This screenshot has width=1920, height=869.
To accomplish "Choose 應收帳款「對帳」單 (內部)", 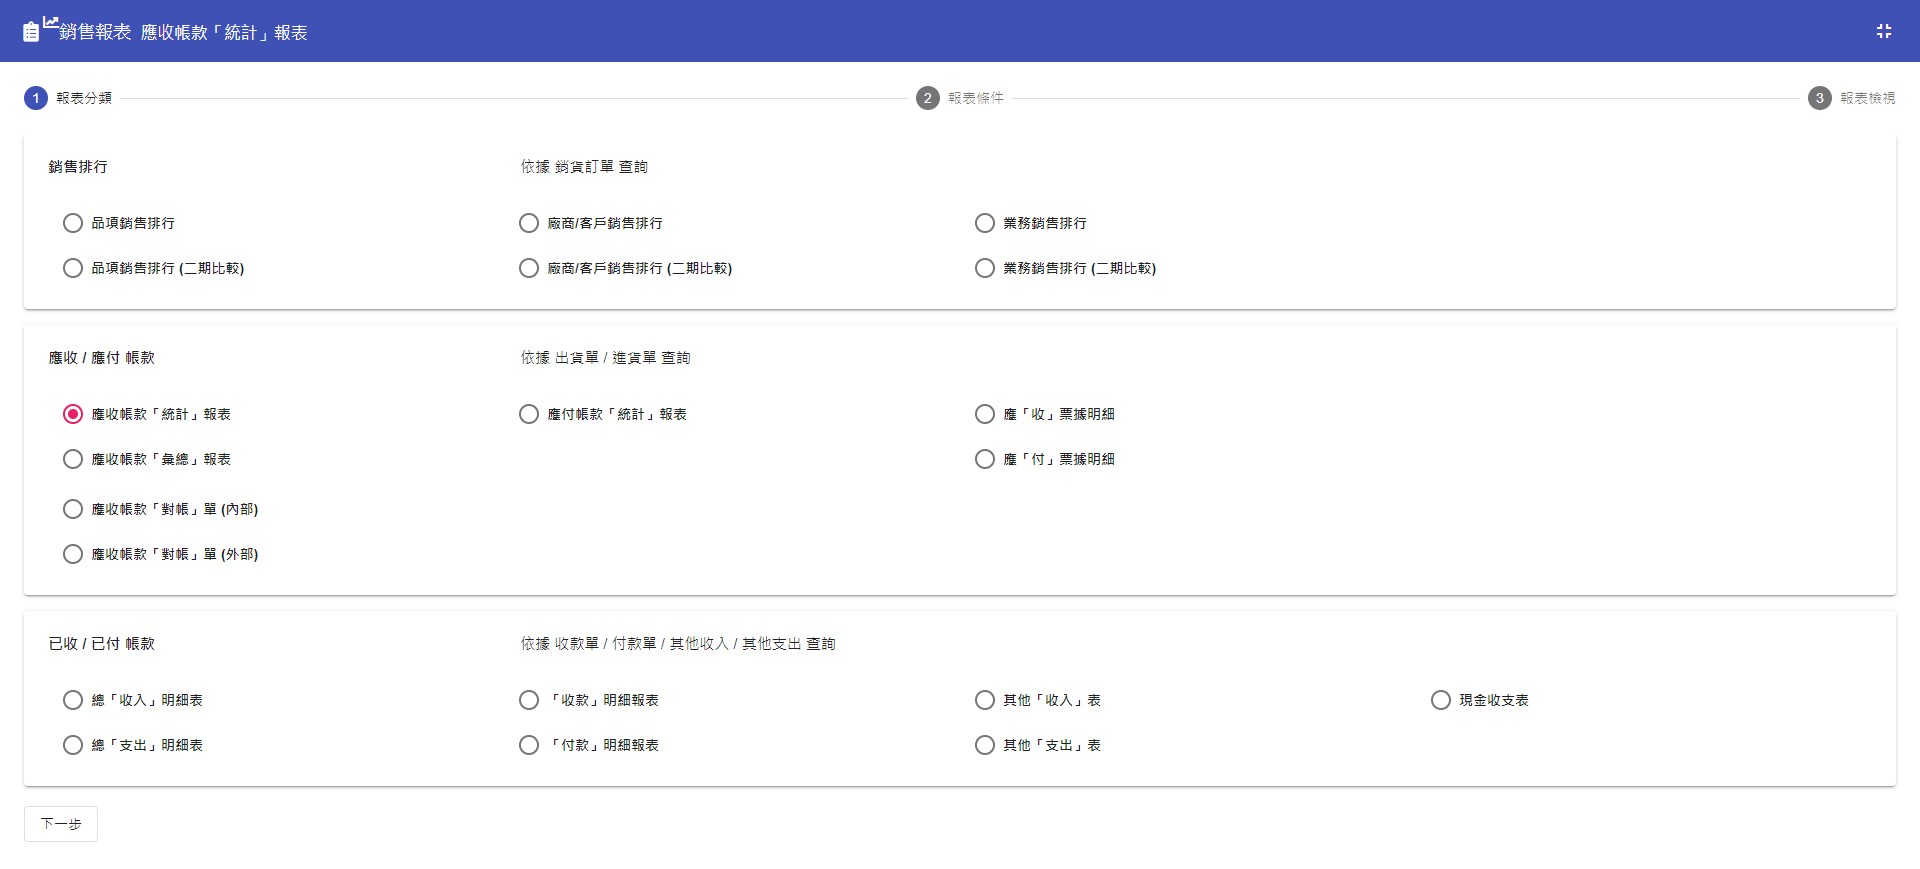I will point(73,509).
